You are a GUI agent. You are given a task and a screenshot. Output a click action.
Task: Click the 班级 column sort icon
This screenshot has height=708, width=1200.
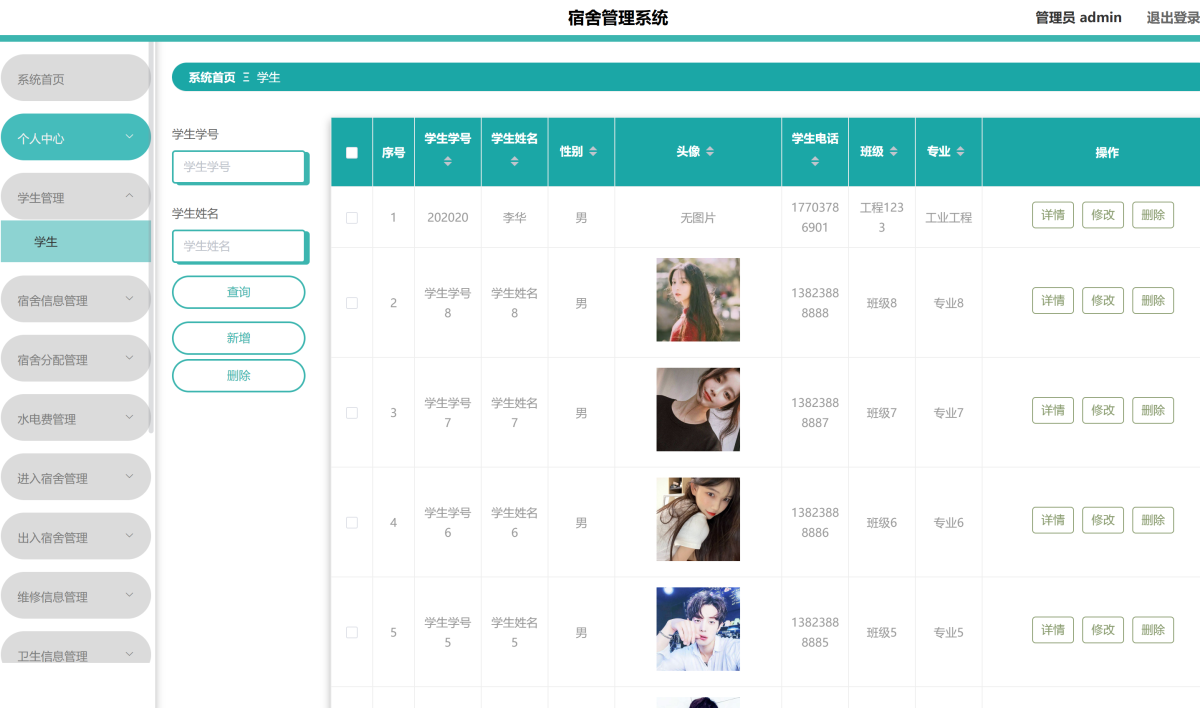(894, 152)
